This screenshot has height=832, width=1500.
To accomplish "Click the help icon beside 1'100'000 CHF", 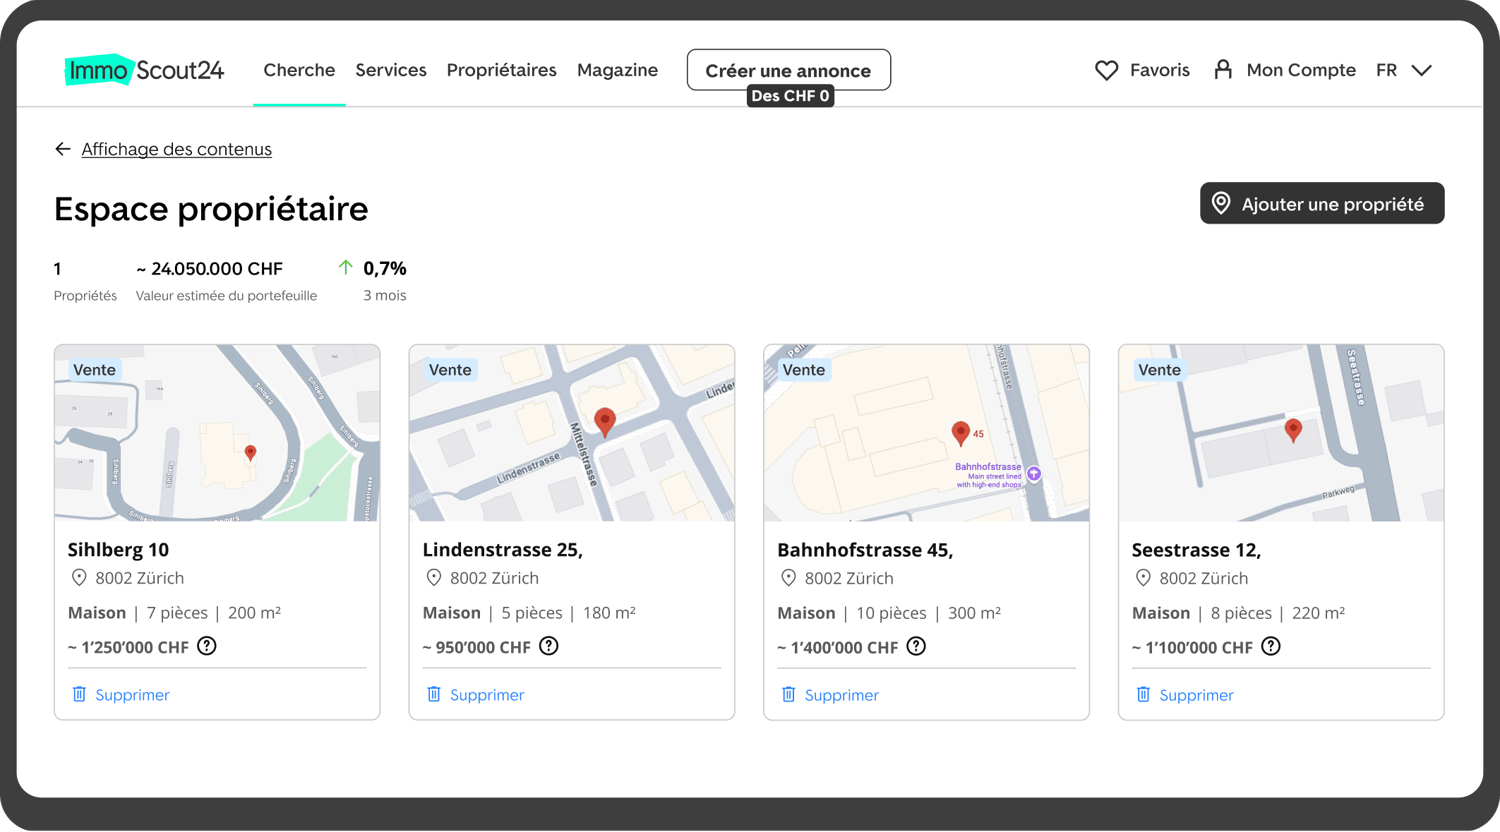I will [1271, 646].
